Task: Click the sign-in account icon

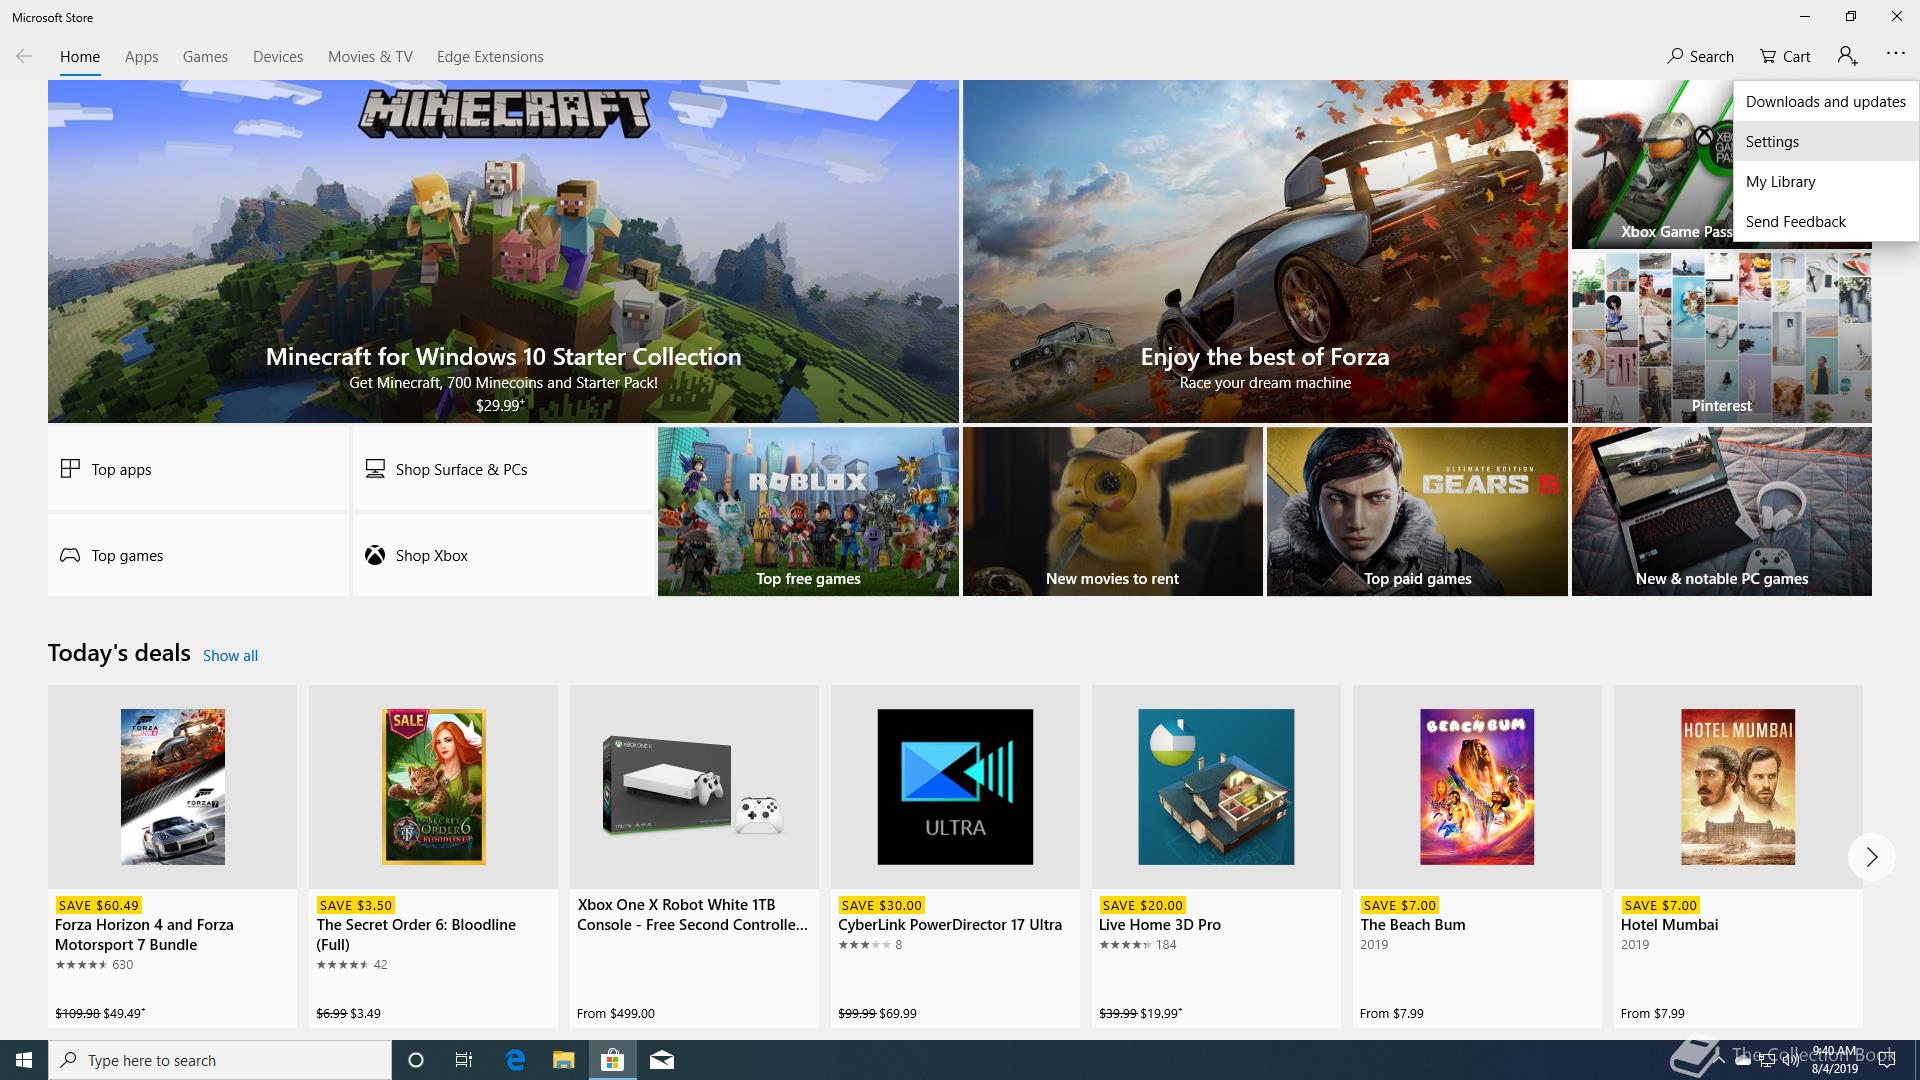Action: [x=1847, y=56]
